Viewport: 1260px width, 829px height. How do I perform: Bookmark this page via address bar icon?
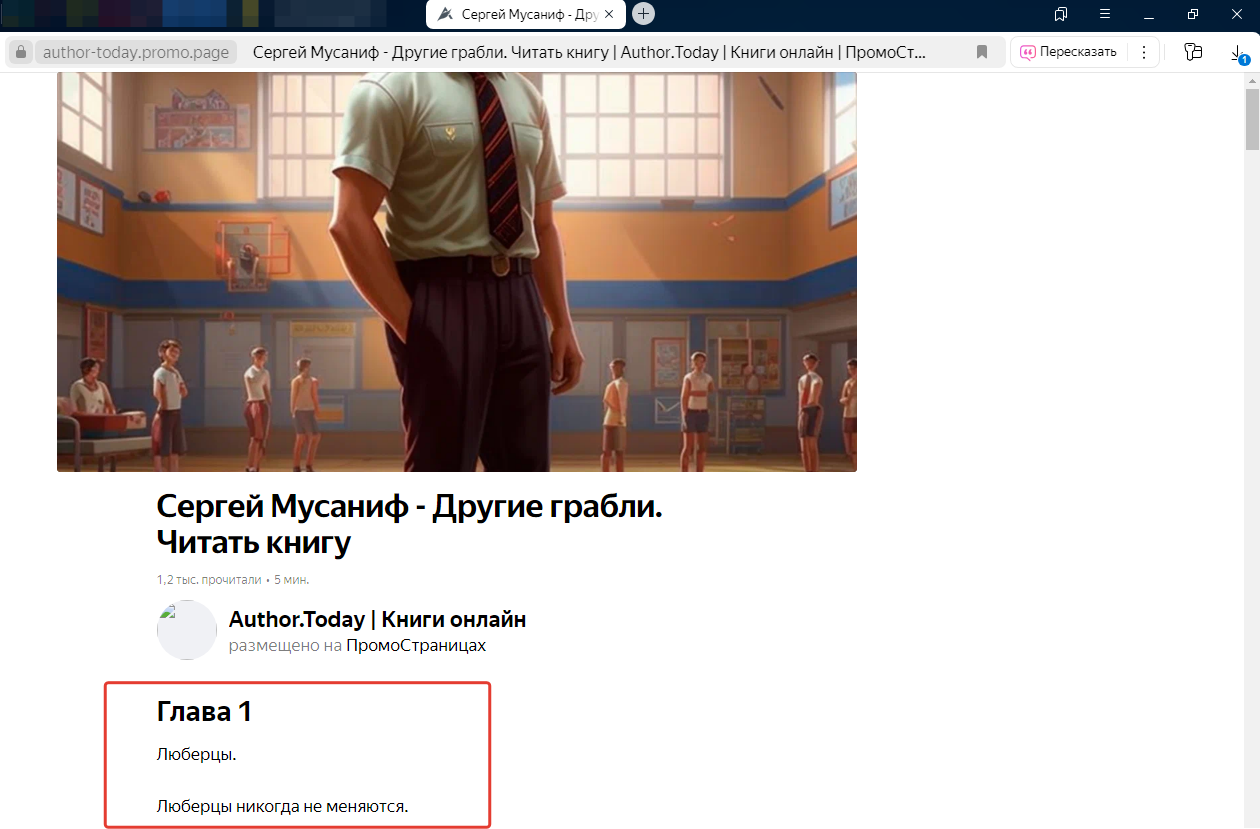(x=982, y=52)
